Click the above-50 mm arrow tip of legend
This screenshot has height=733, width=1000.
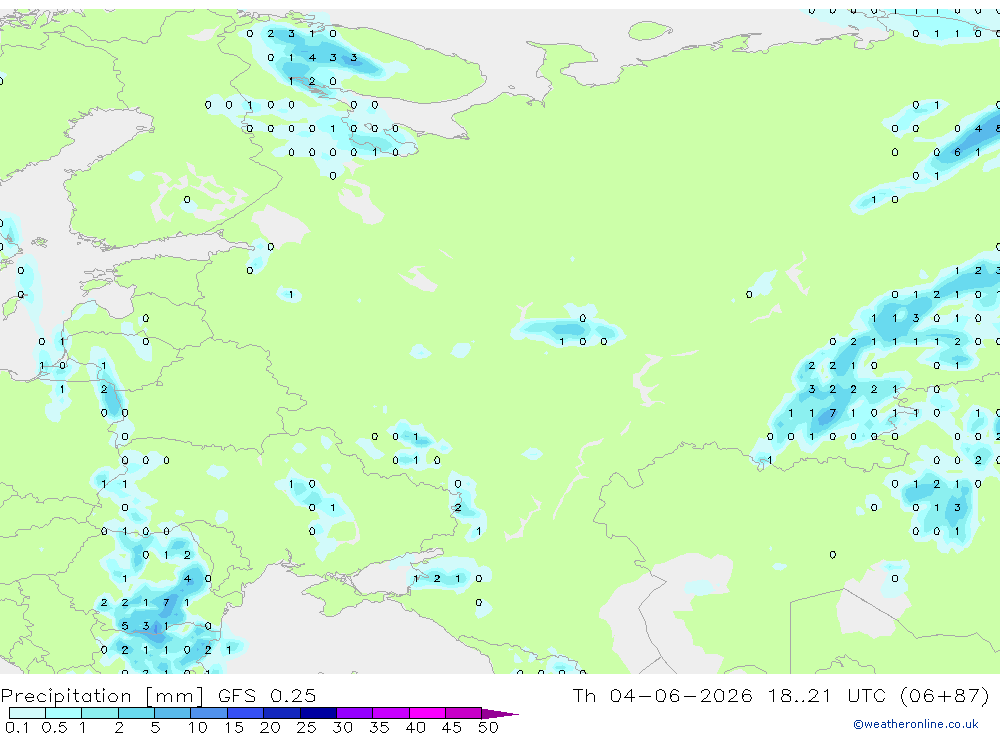(500, 714)
